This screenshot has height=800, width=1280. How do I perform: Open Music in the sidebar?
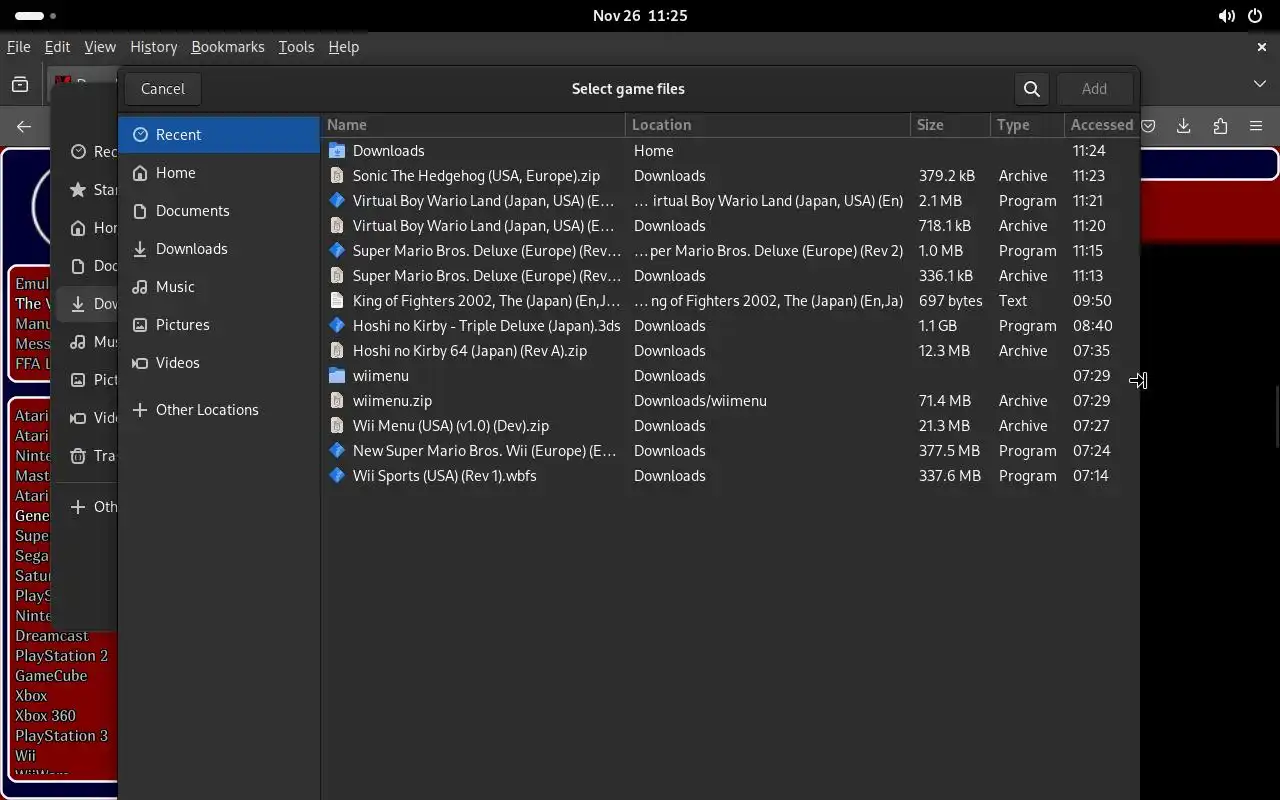pyautogui.click(x=219, y=286)
